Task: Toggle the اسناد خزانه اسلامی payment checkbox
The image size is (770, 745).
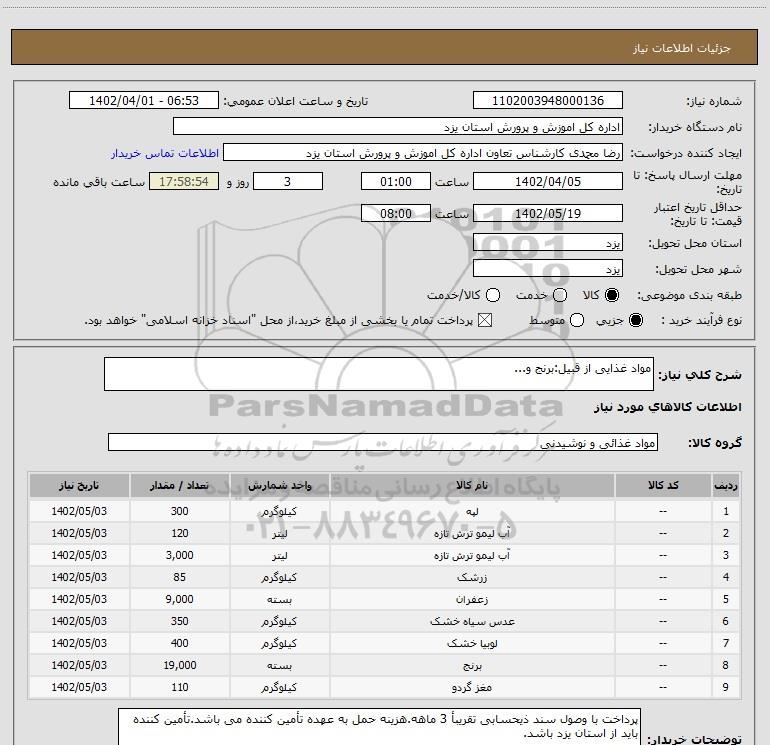Action: 485,320
